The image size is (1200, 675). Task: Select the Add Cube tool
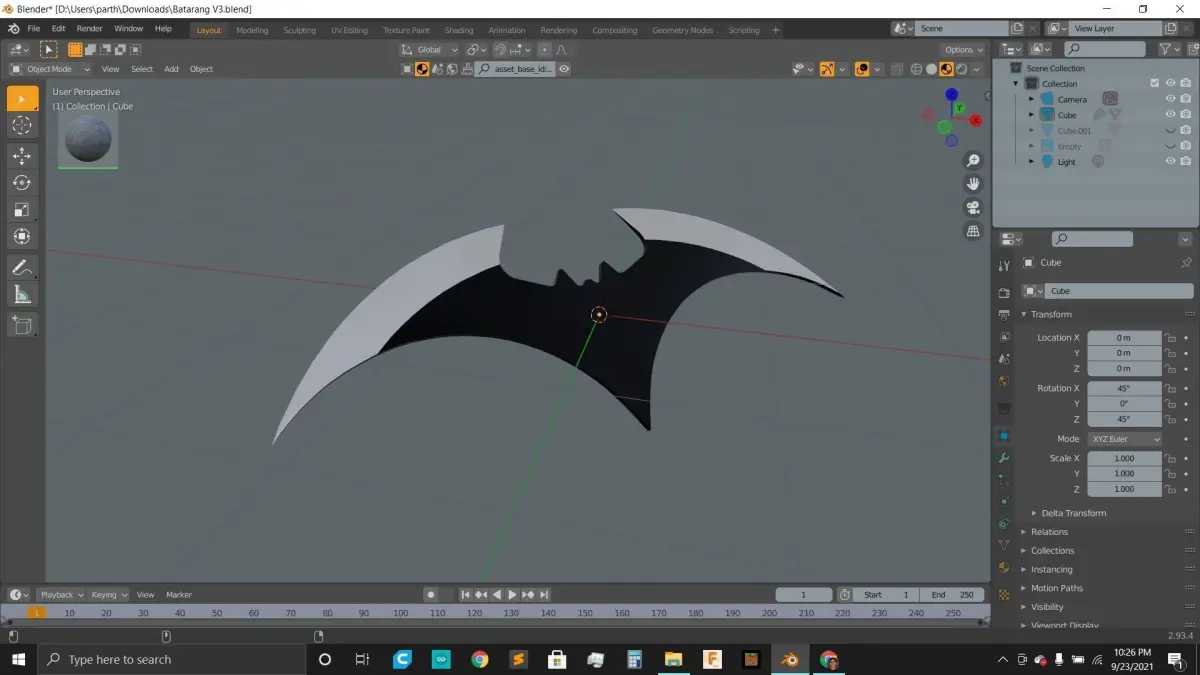point(22,325)
